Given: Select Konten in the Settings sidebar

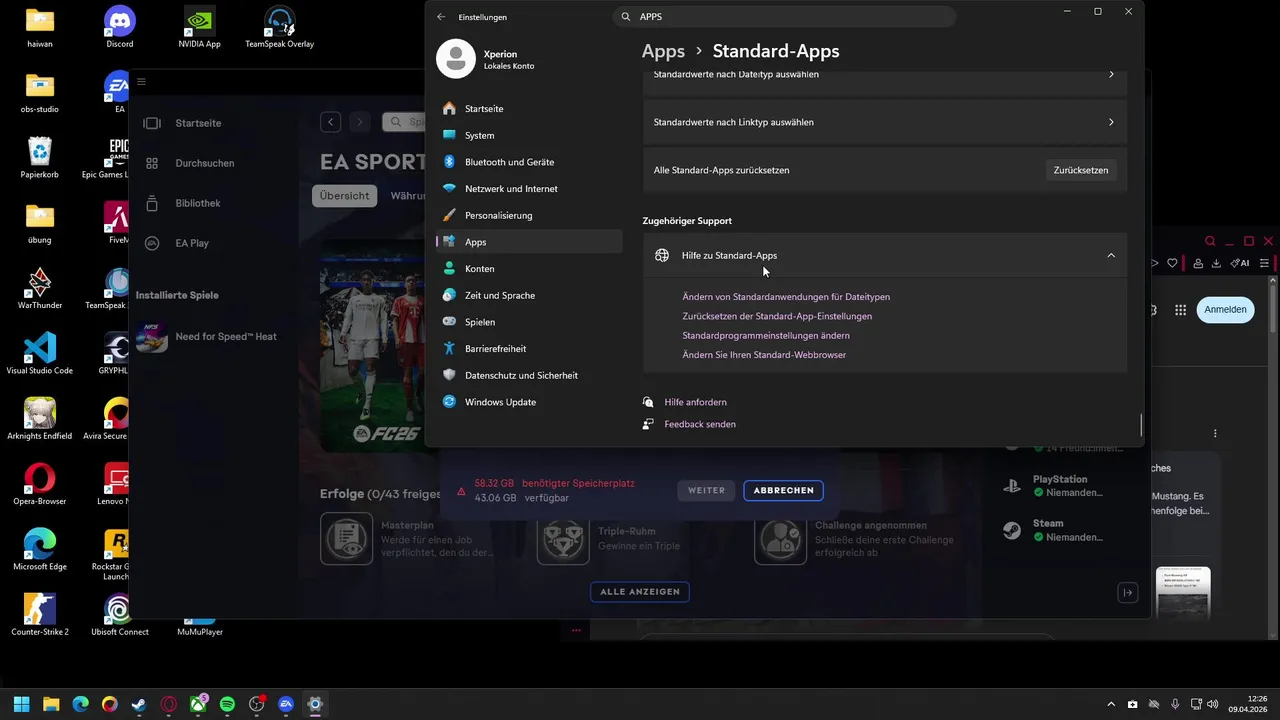Looking at the screenshot, I should tap(529, 269).
